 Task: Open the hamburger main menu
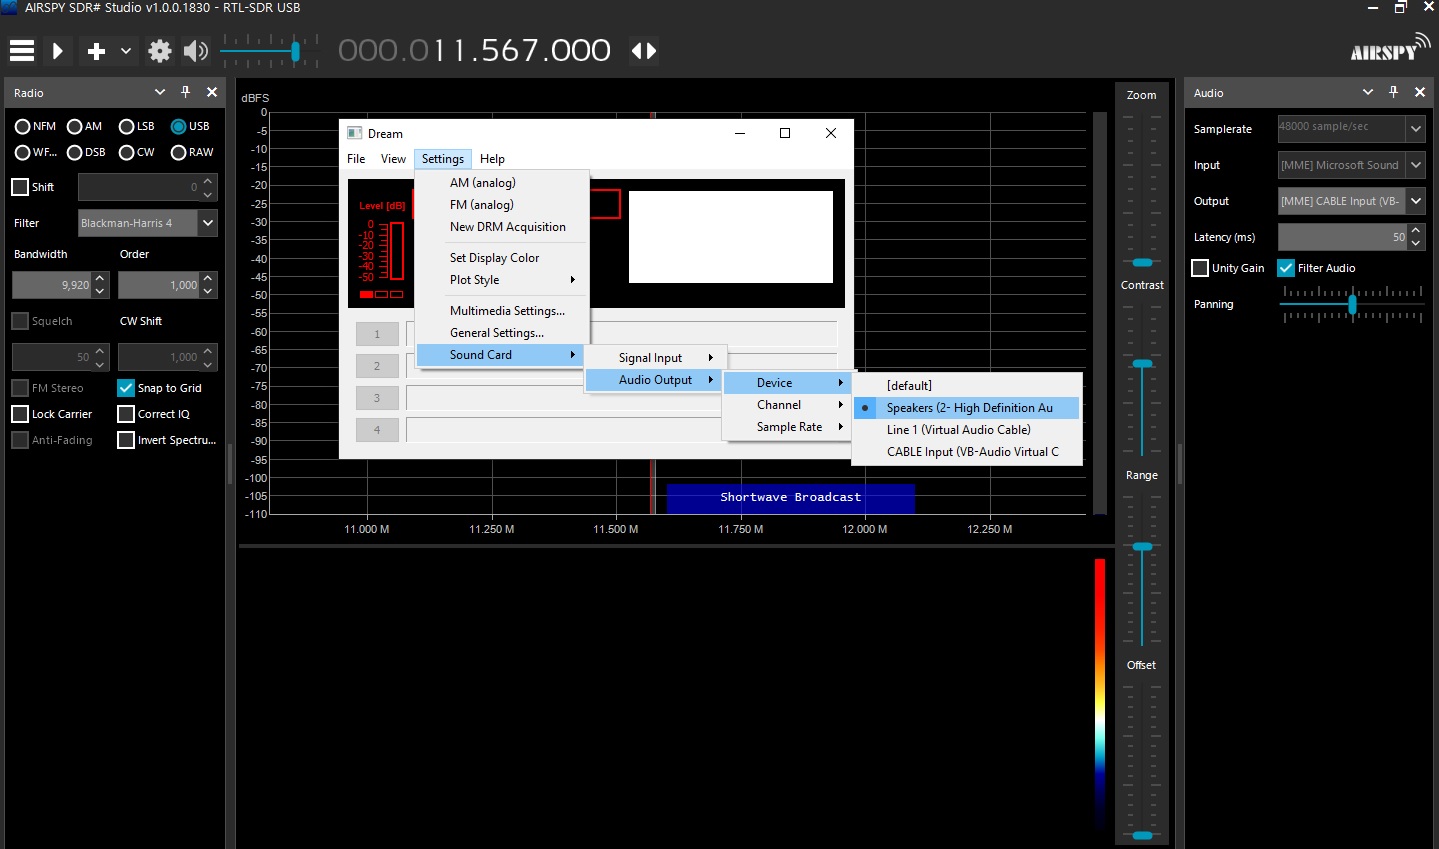[22, 50]
